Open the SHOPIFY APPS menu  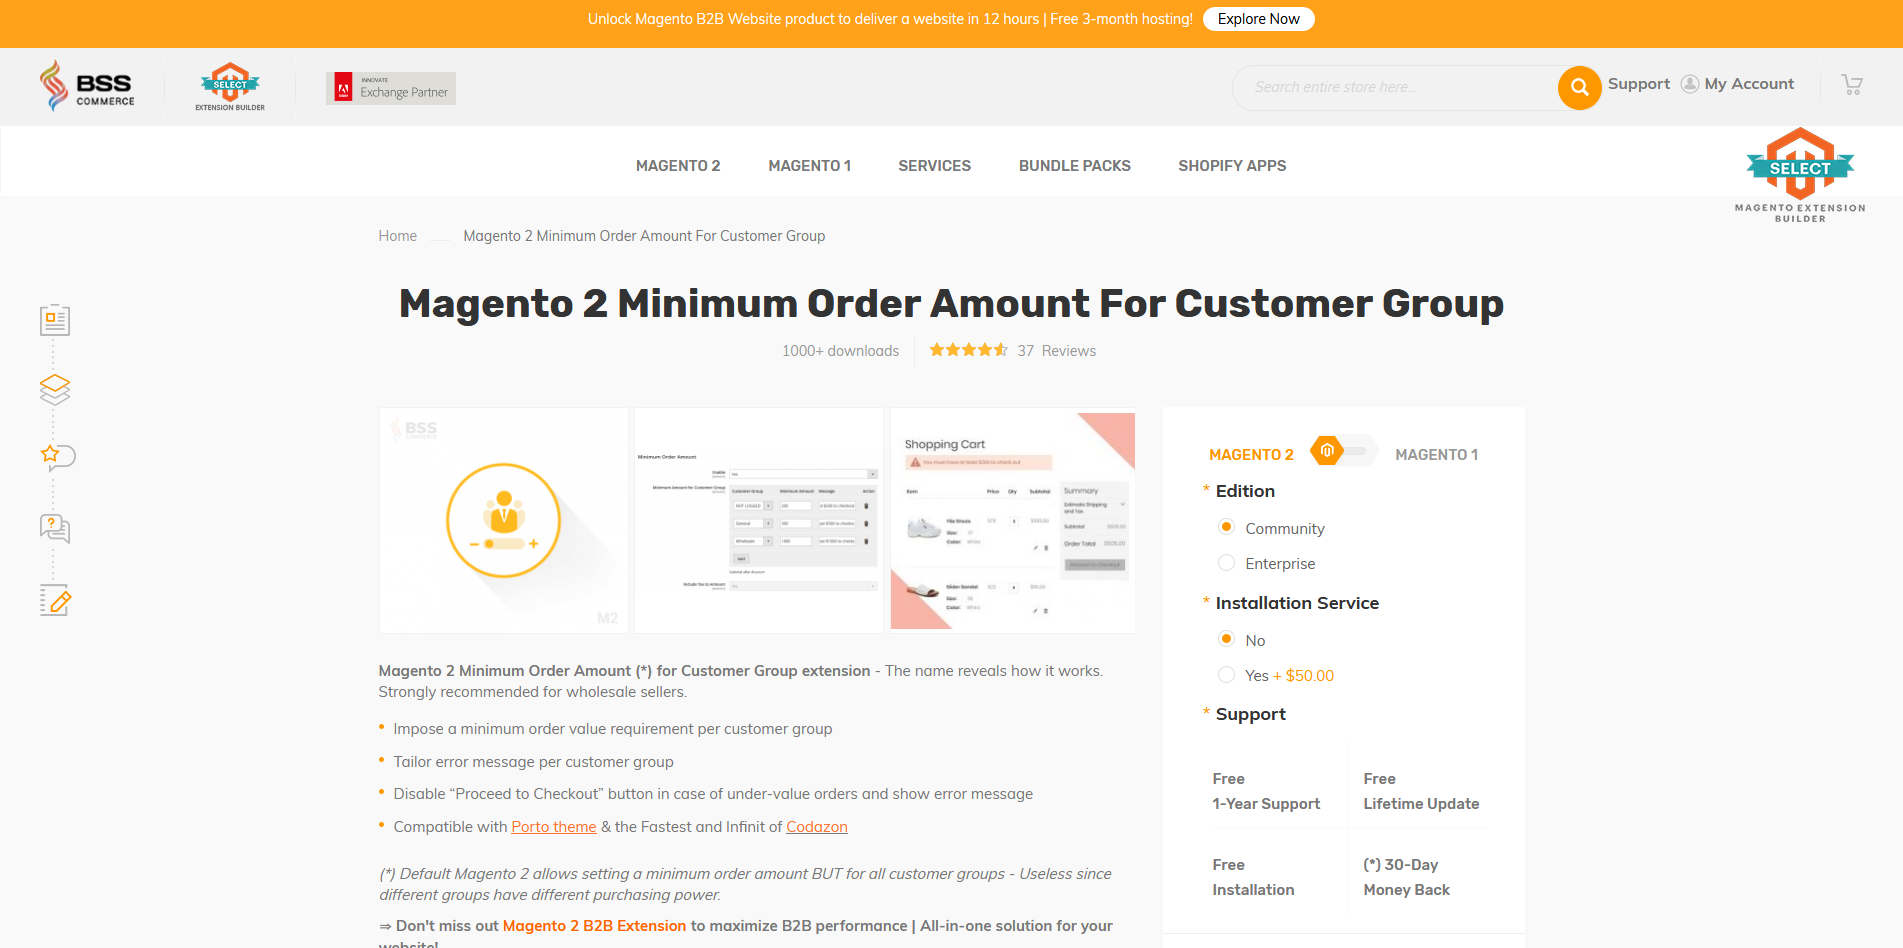tap(1232, 166)
